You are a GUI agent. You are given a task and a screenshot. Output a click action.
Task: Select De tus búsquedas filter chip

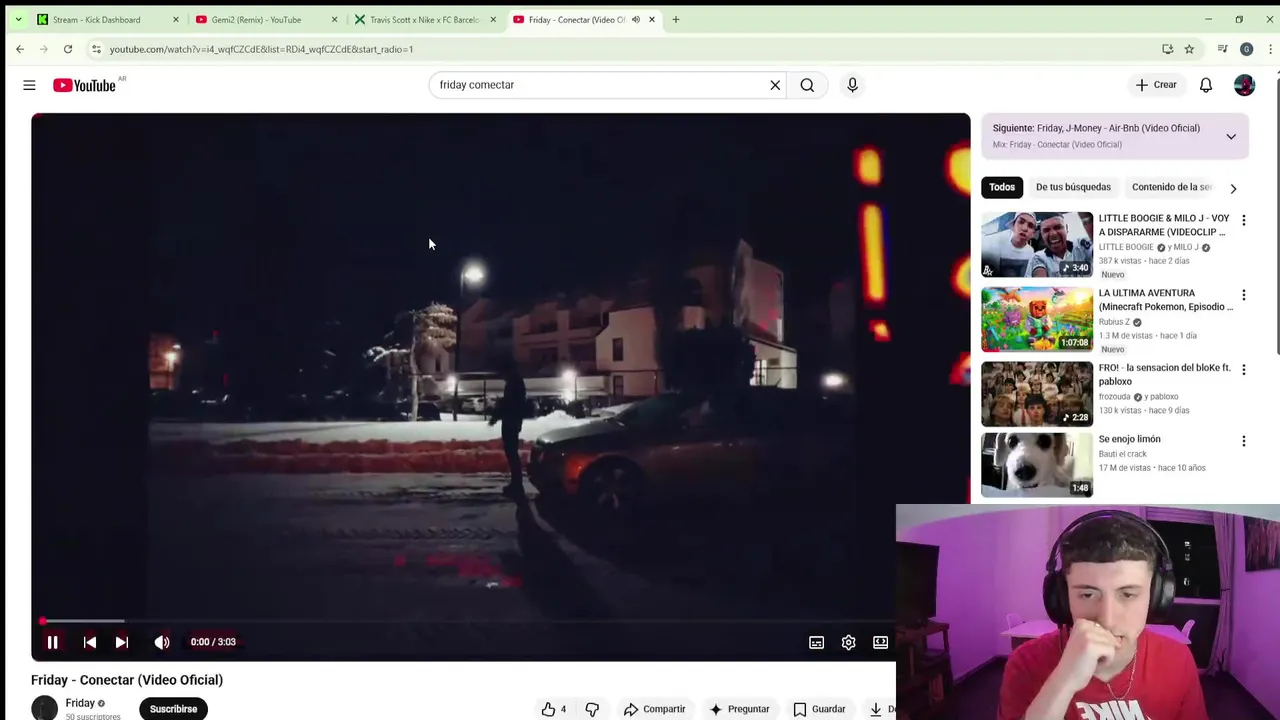1073,187
